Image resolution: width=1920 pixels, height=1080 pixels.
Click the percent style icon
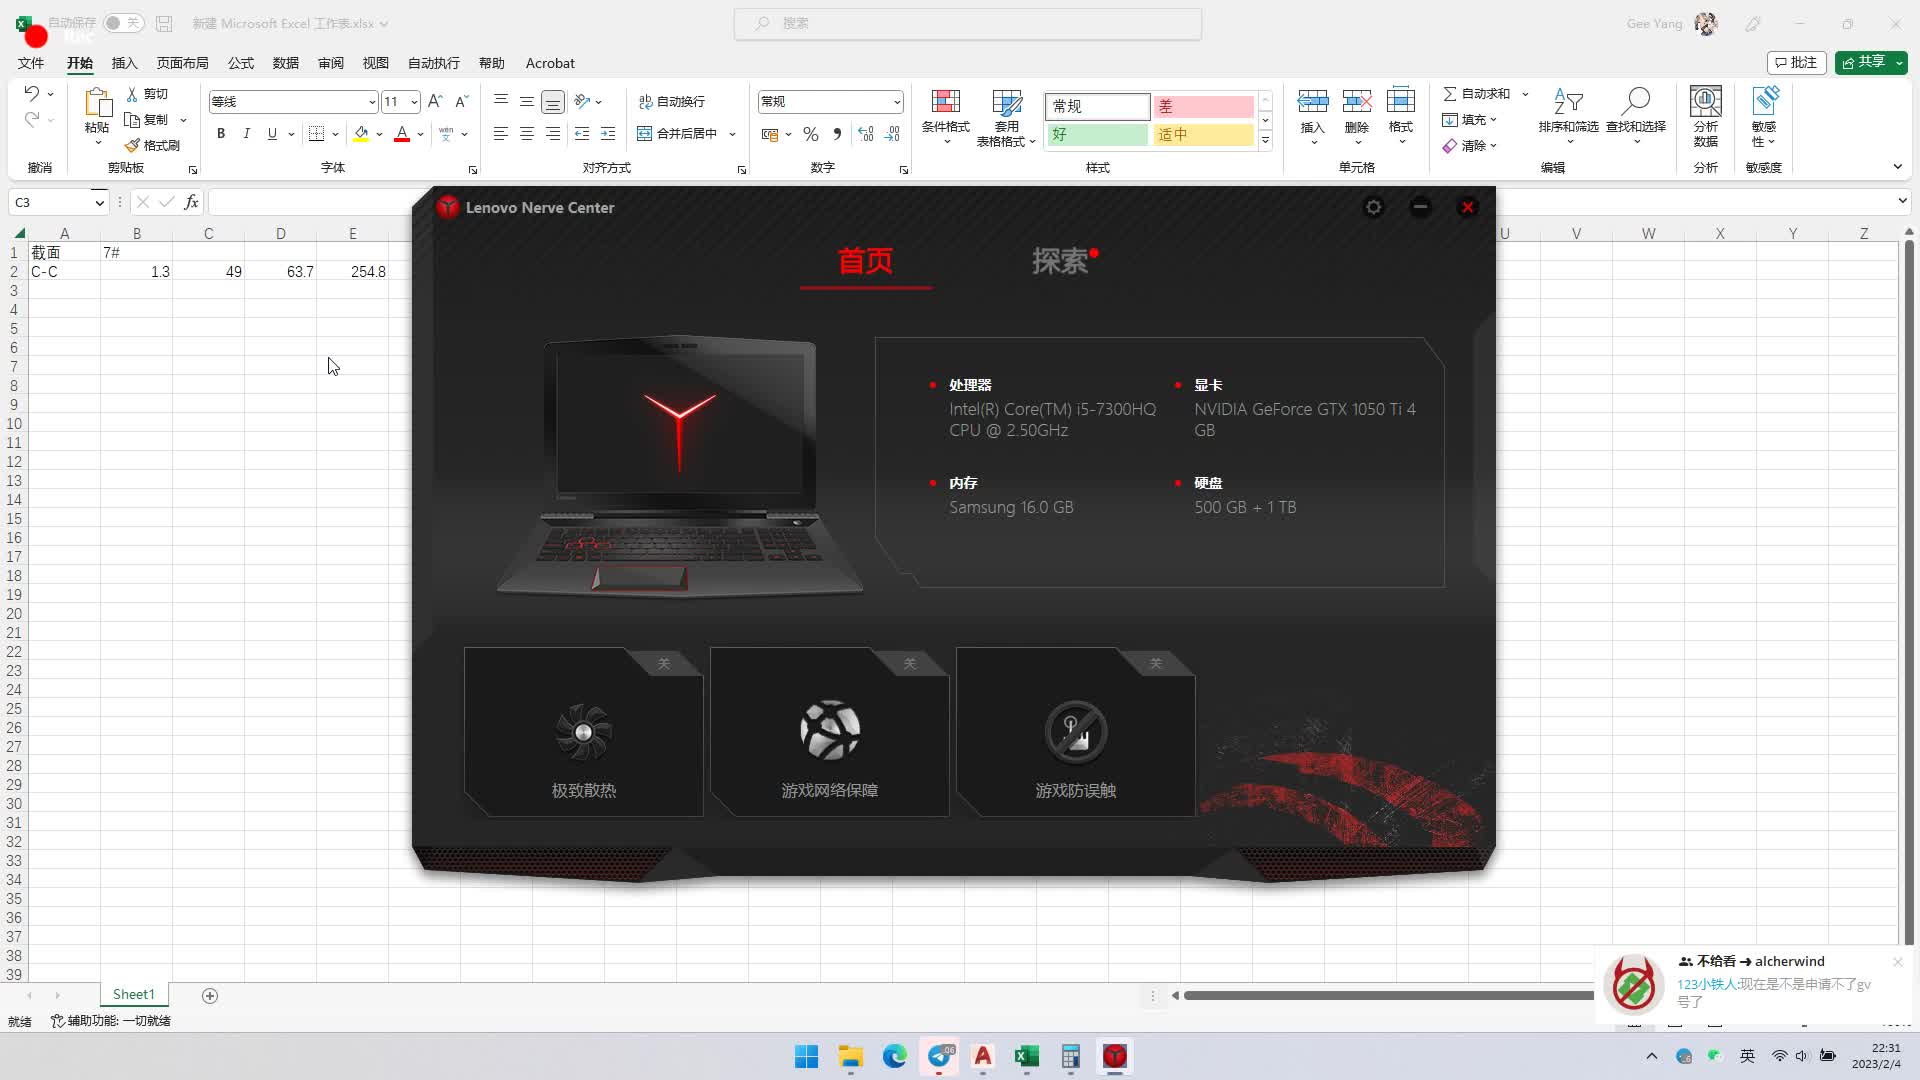click(811, 134)
